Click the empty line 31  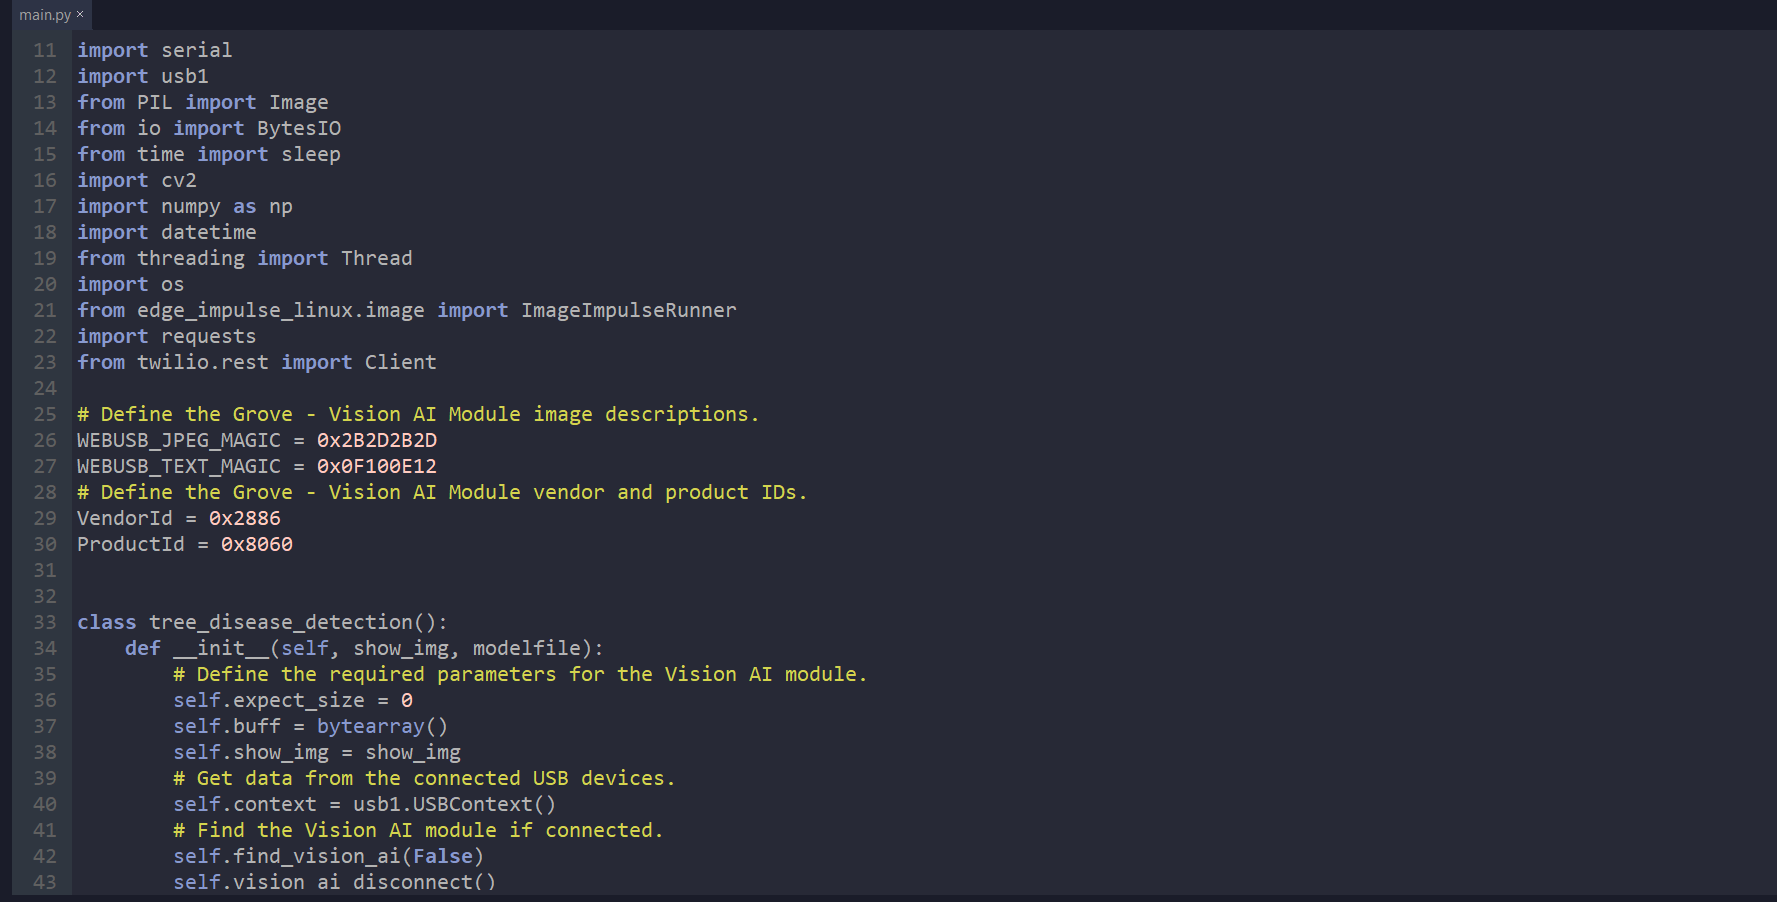pyautogui.click(x=400, y=570)
